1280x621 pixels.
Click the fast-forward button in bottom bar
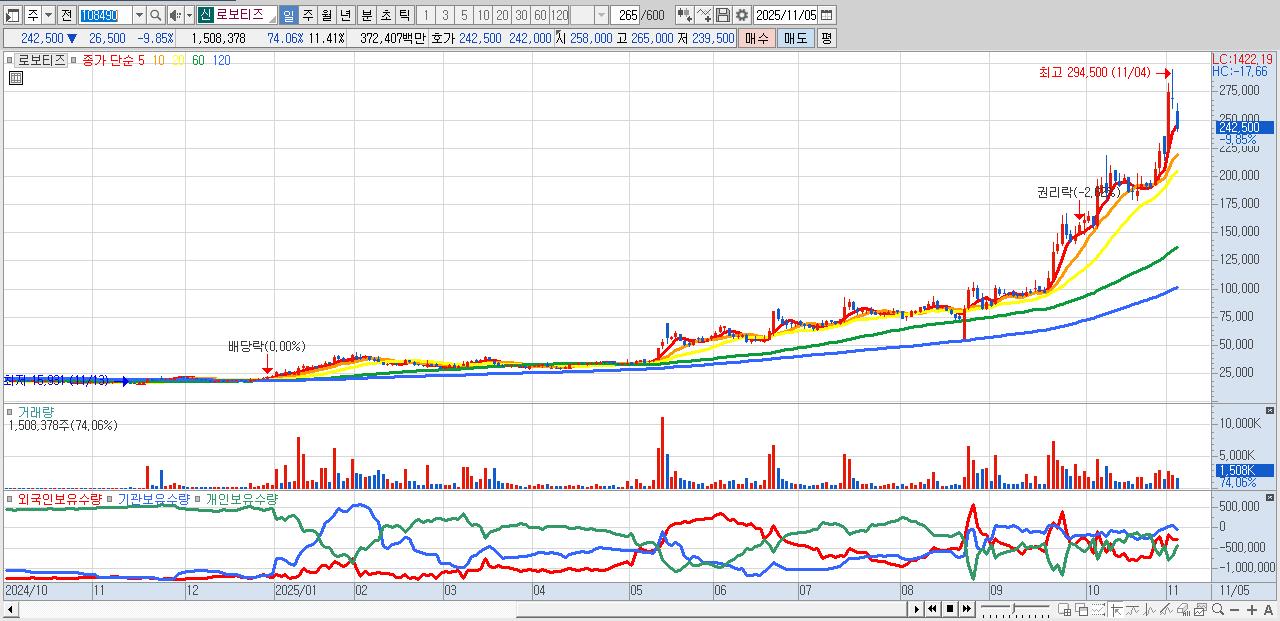point(967,609)
